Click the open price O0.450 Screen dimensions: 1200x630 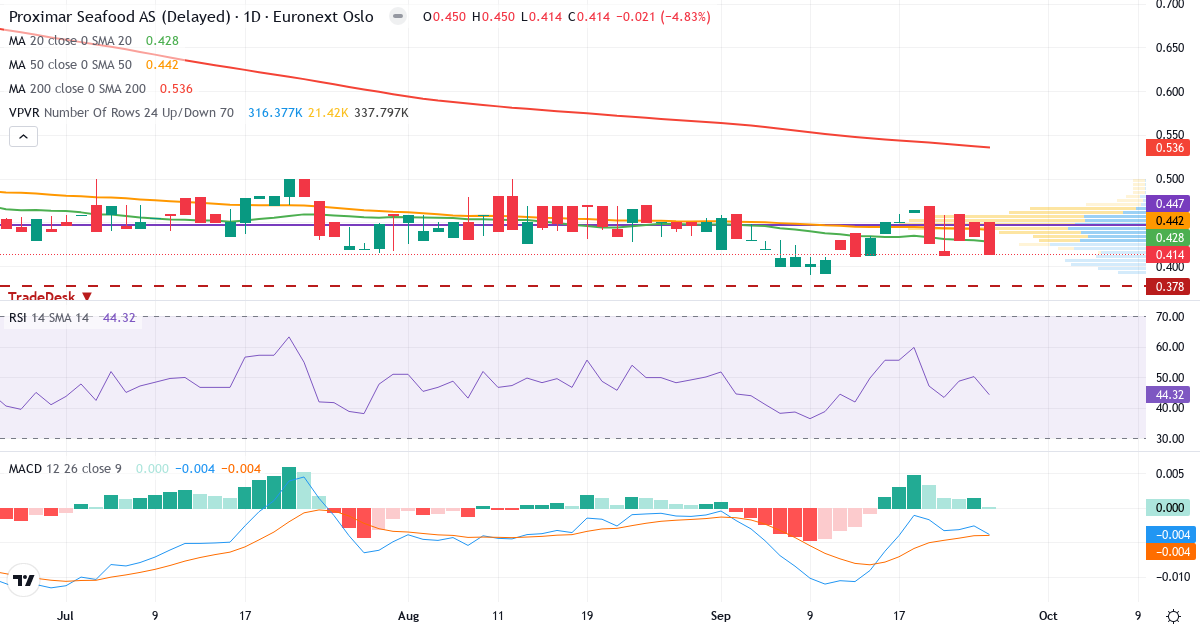coord(444,17)
